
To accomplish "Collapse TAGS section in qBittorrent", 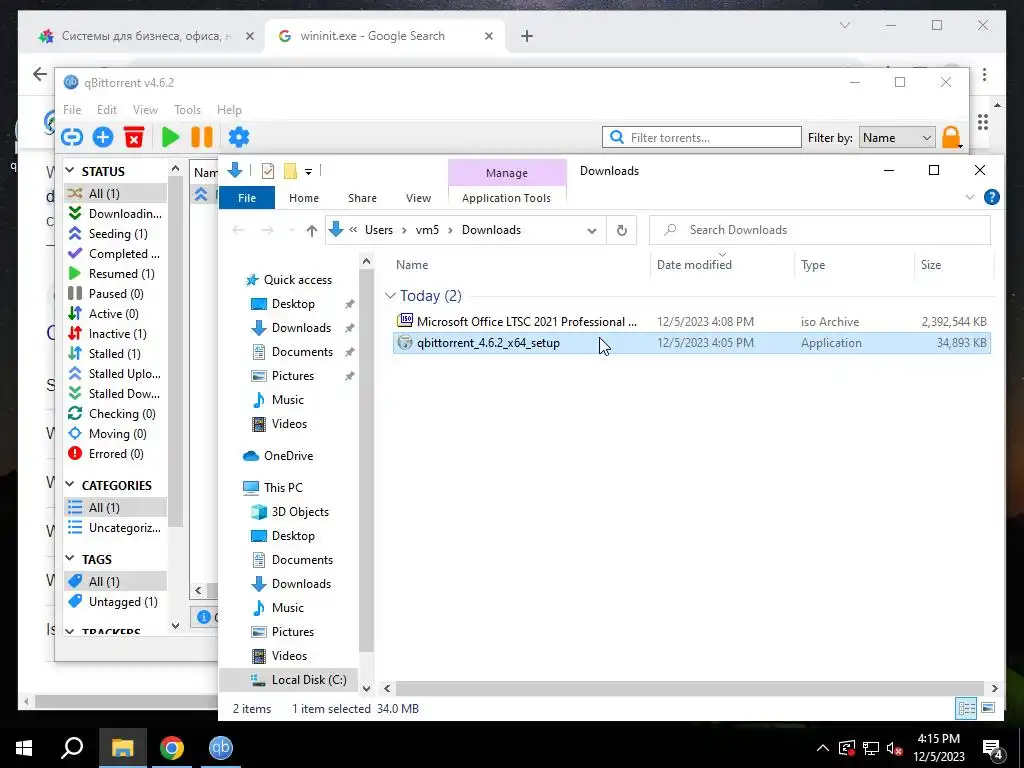I will 70,559.
